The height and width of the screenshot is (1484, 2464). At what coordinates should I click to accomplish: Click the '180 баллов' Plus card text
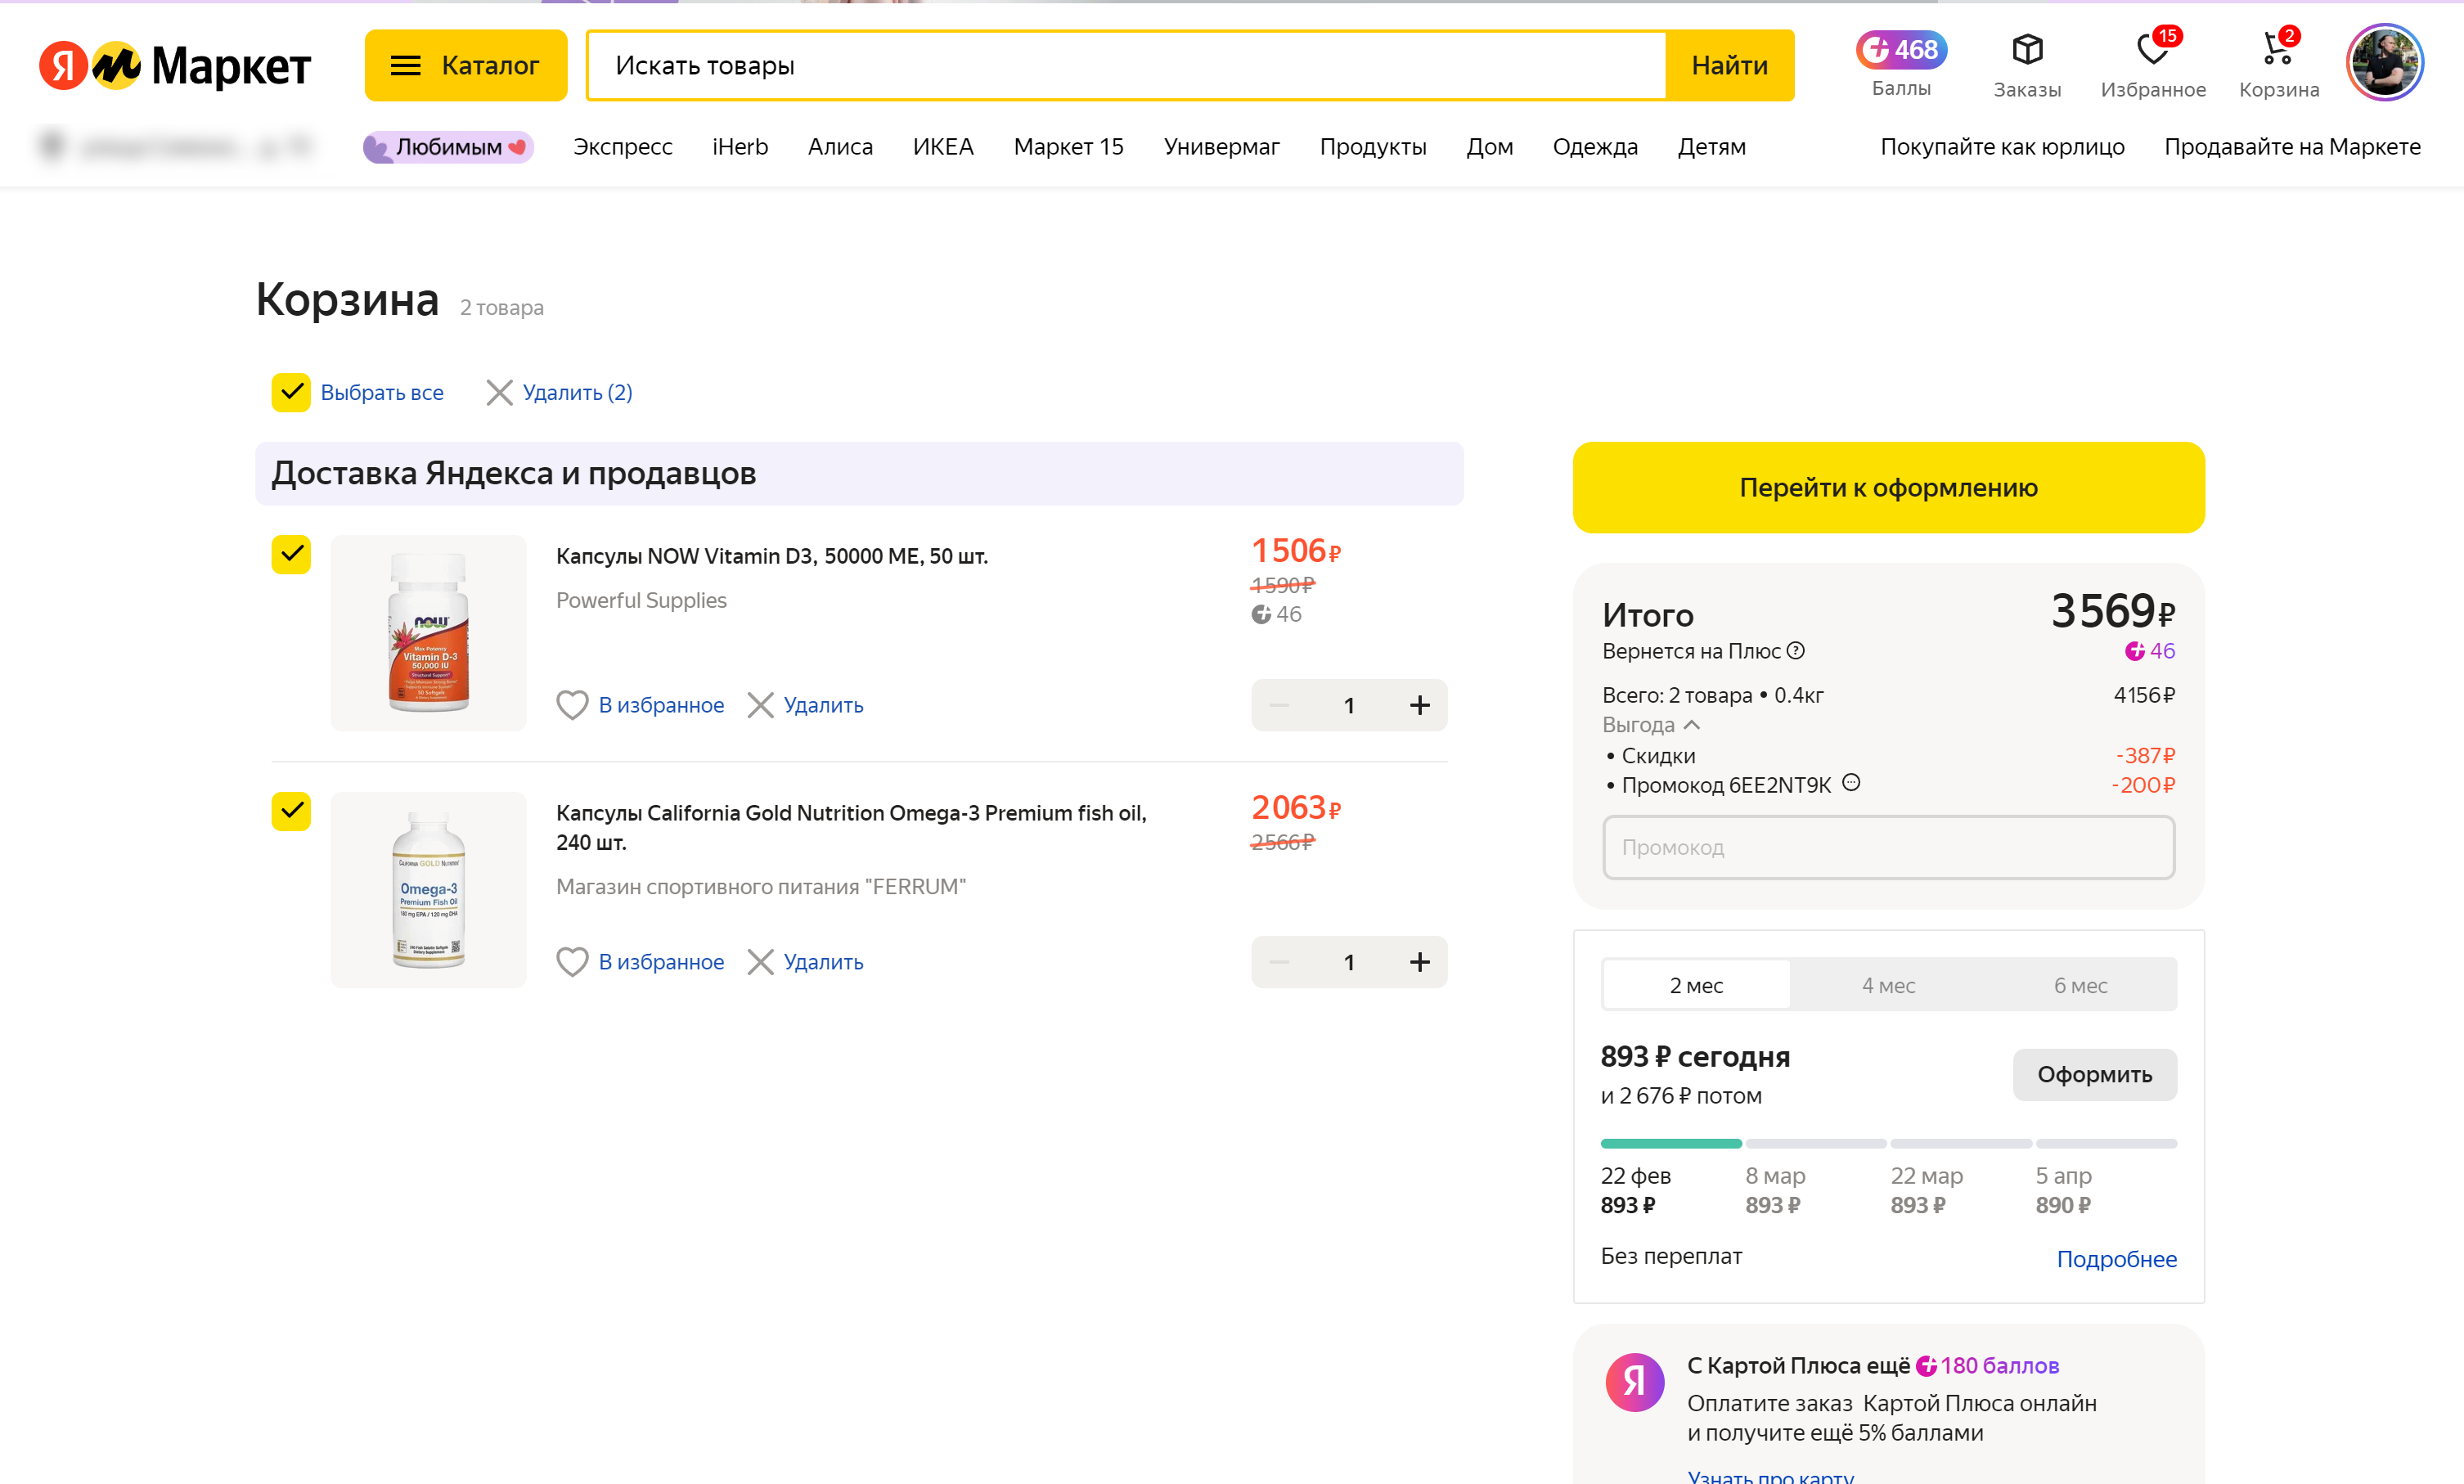point(1999,1366)
